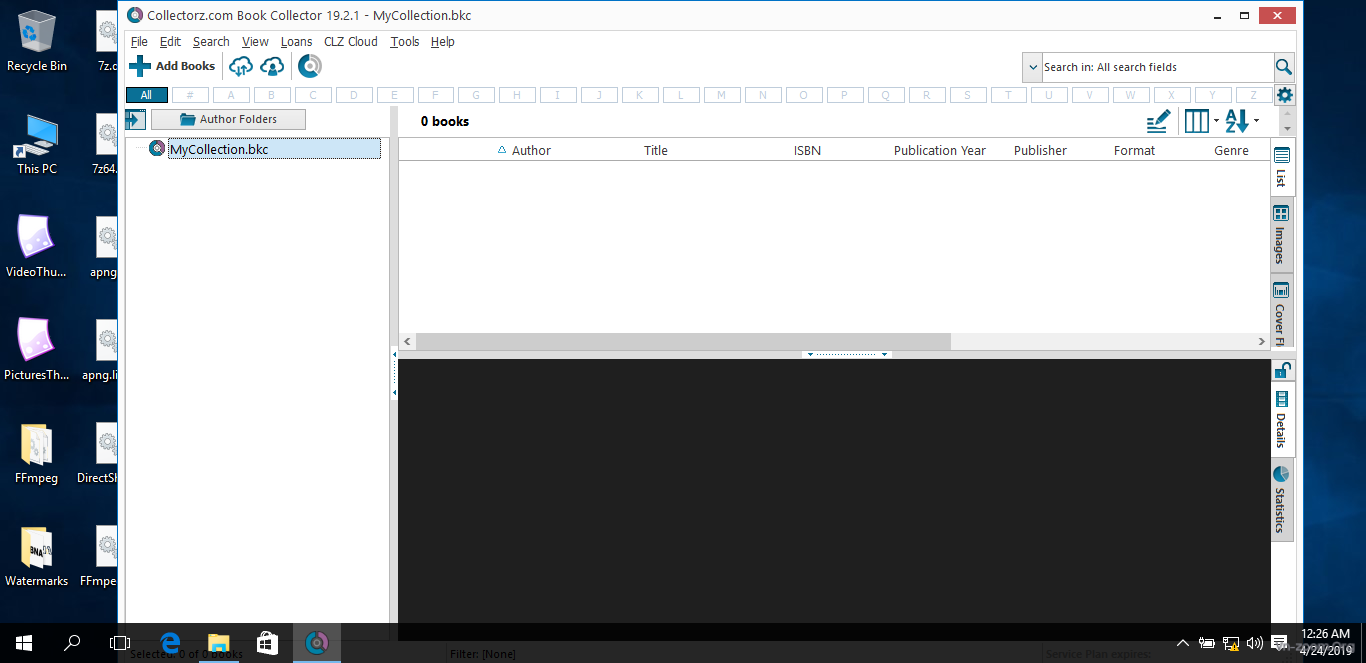This screenshot has height=663, width=1366.
Task: Sort by Publisher column header
Action: point(1040,150)
